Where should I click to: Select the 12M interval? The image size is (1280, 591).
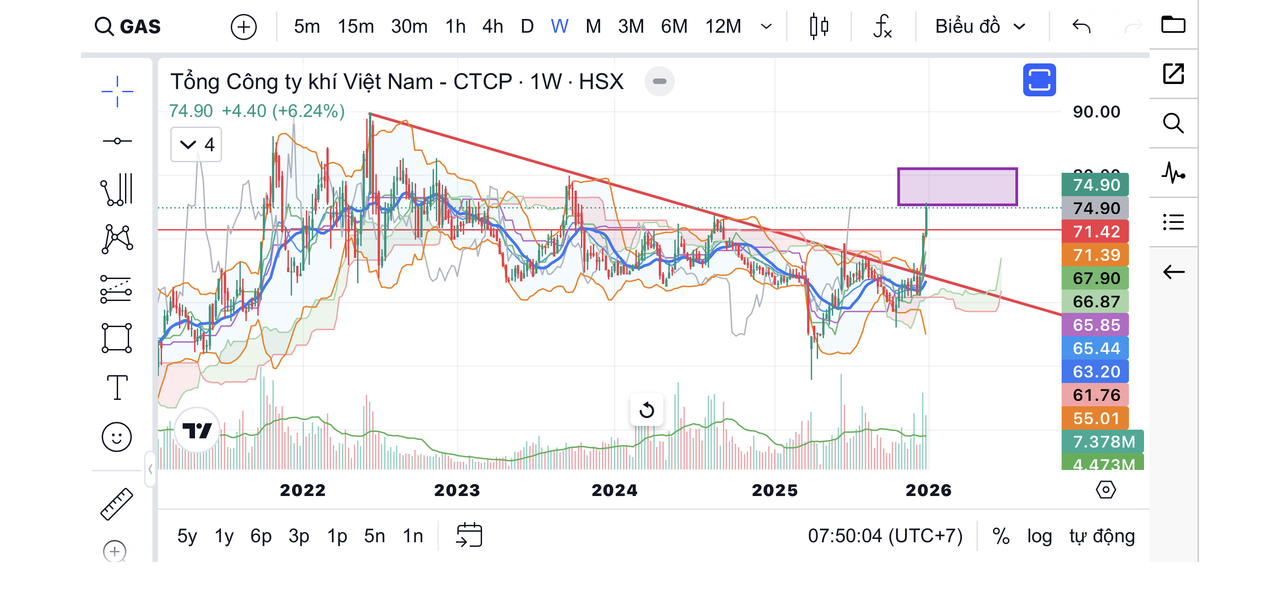723,27
